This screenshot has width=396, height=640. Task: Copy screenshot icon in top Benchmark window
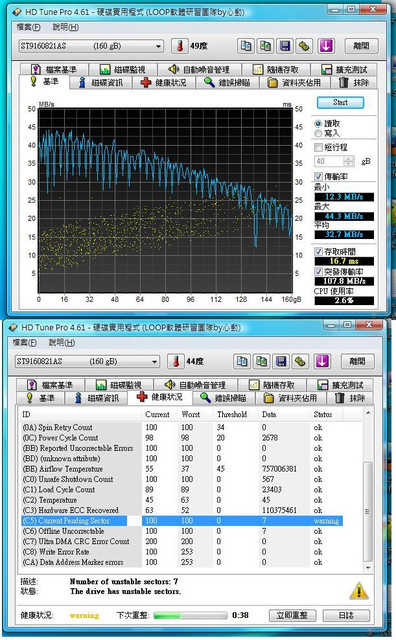[265, 46]
